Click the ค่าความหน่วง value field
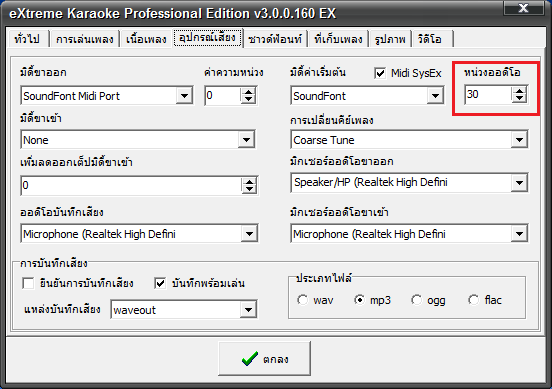The width and height of the screenshot is (552, 389). [x=223, y=95]
